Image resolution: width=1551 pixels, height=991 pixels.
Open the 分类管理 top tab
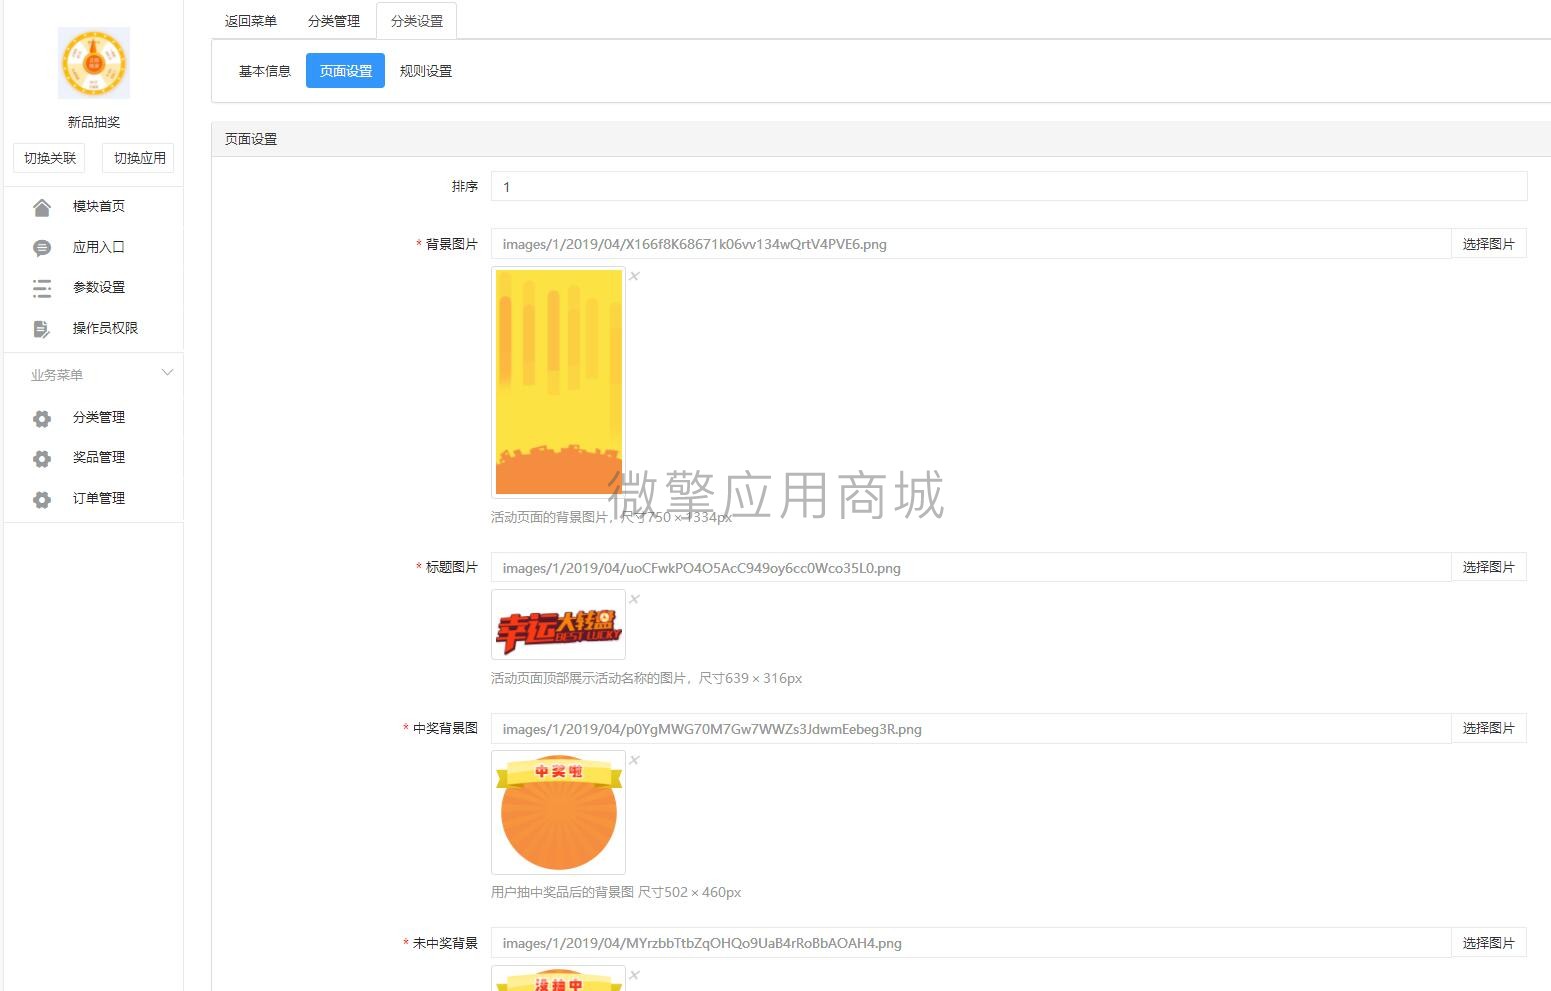pyautogui.click(x=334, y=21)
